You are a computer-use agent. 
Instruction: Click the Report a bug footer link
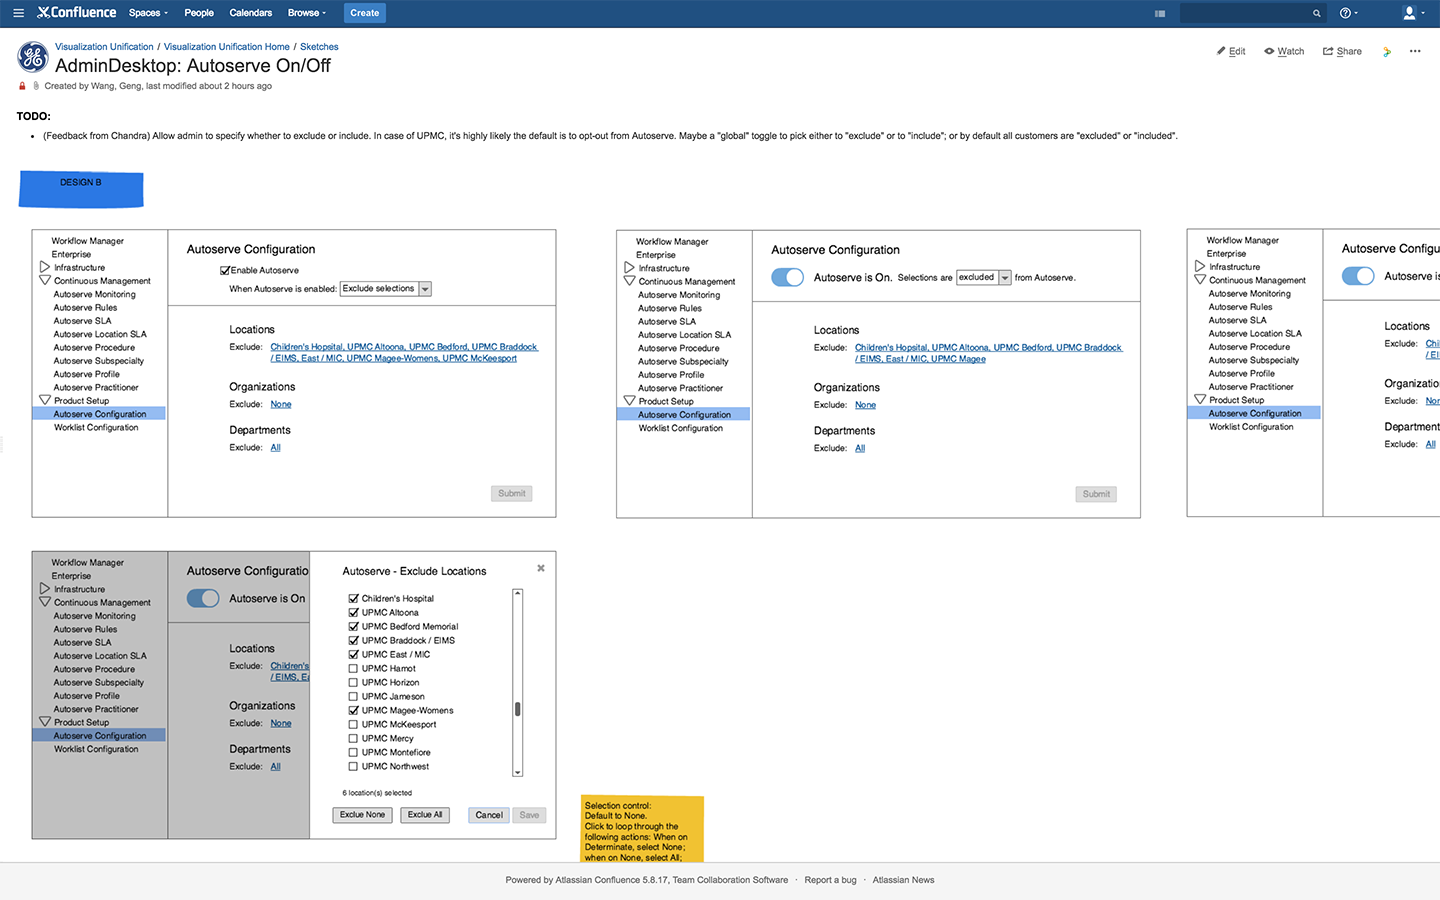[830, 880]
